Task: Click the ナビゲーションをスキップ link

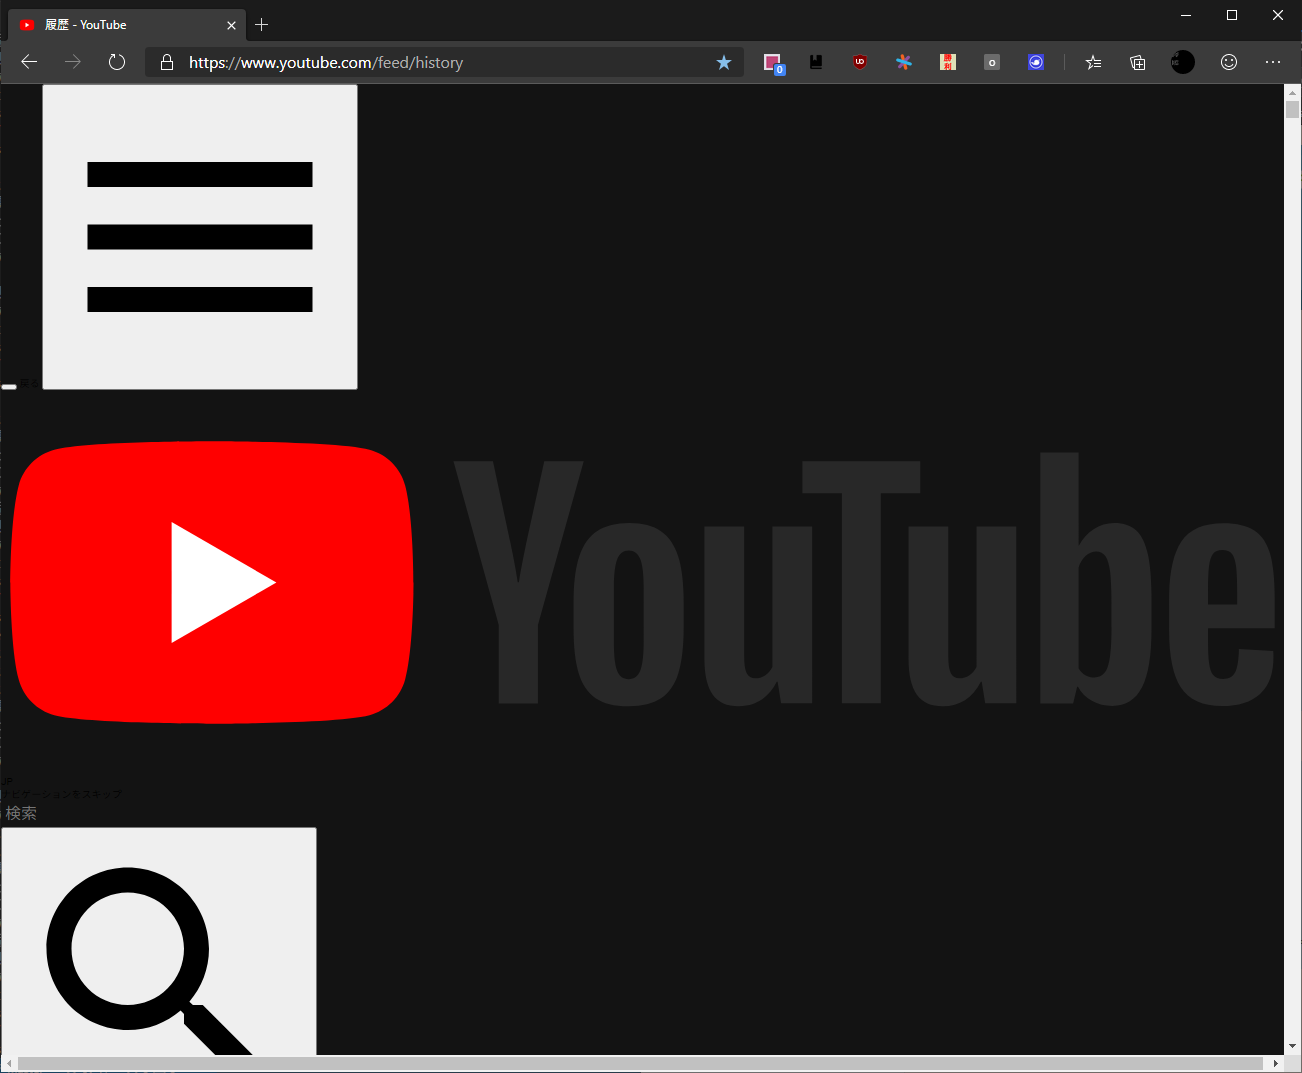Action: 63,794
